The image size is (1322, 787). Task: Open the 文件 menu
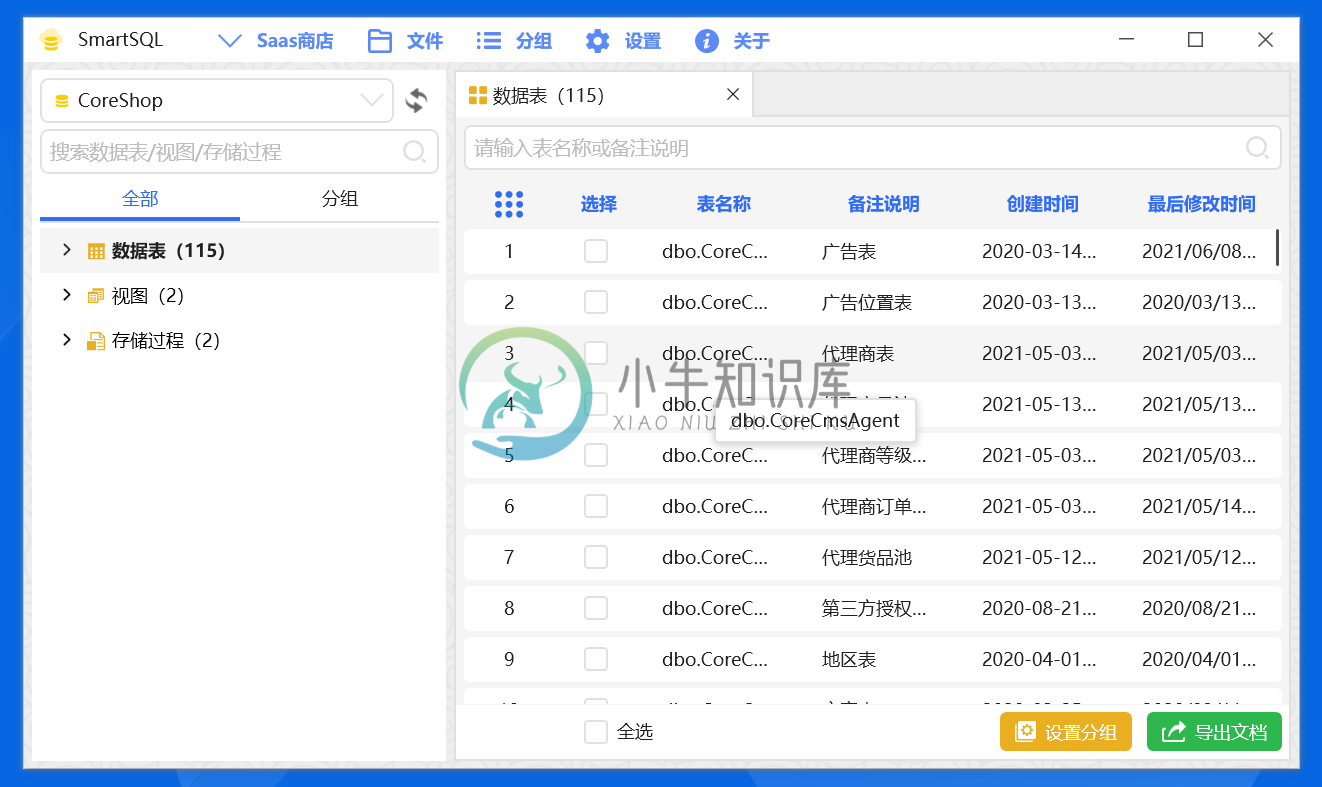[x=405, y=41]
